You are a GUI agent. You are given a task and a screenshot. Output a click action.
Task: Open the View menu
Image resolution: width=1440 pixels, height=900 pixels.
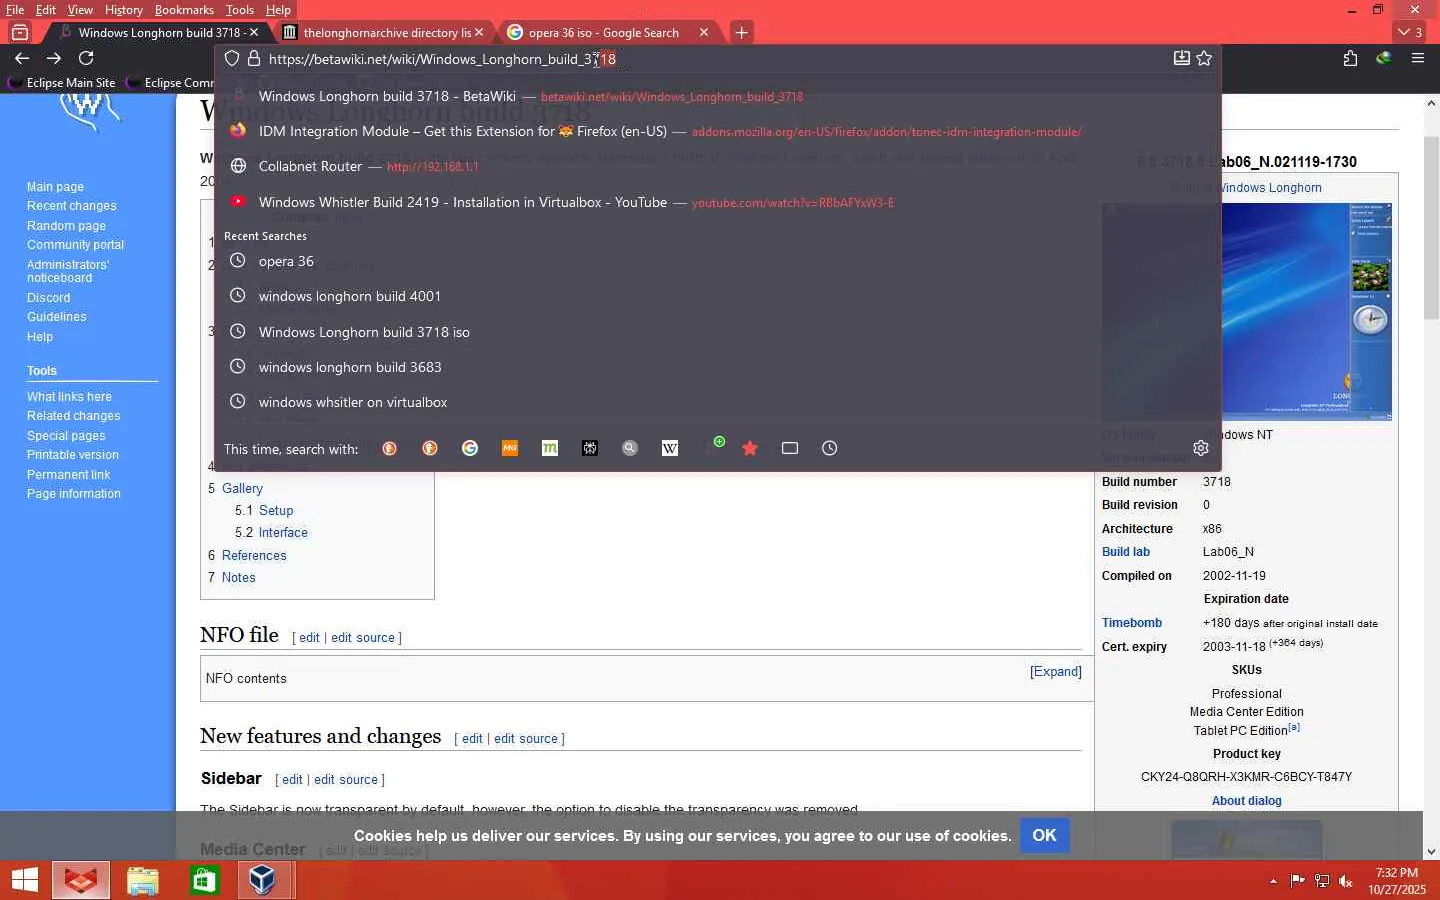click(80, 10)
